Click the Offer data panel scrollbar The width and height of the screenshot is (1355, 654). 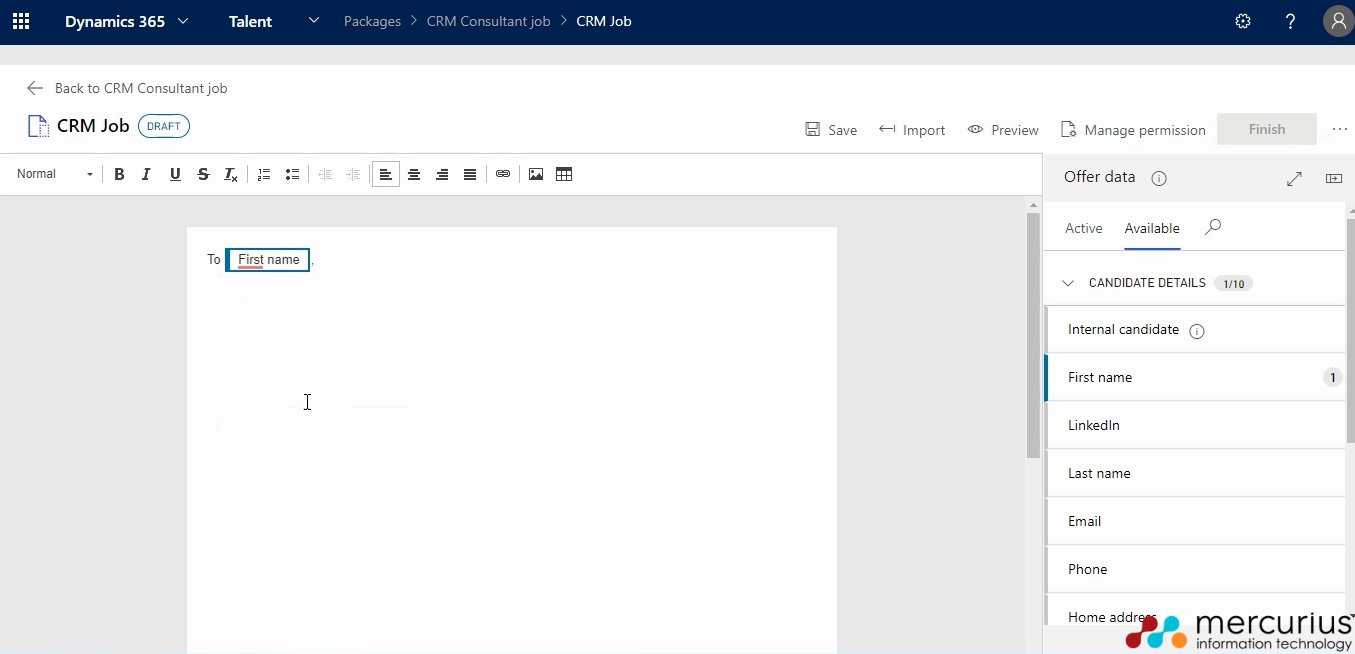click(1350, 330)
